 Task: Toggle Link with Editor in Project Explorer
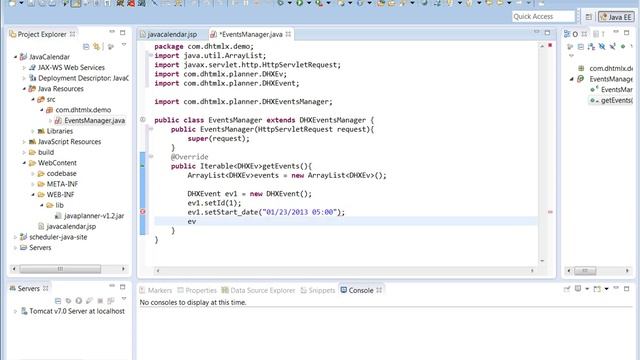click(97, 47)
